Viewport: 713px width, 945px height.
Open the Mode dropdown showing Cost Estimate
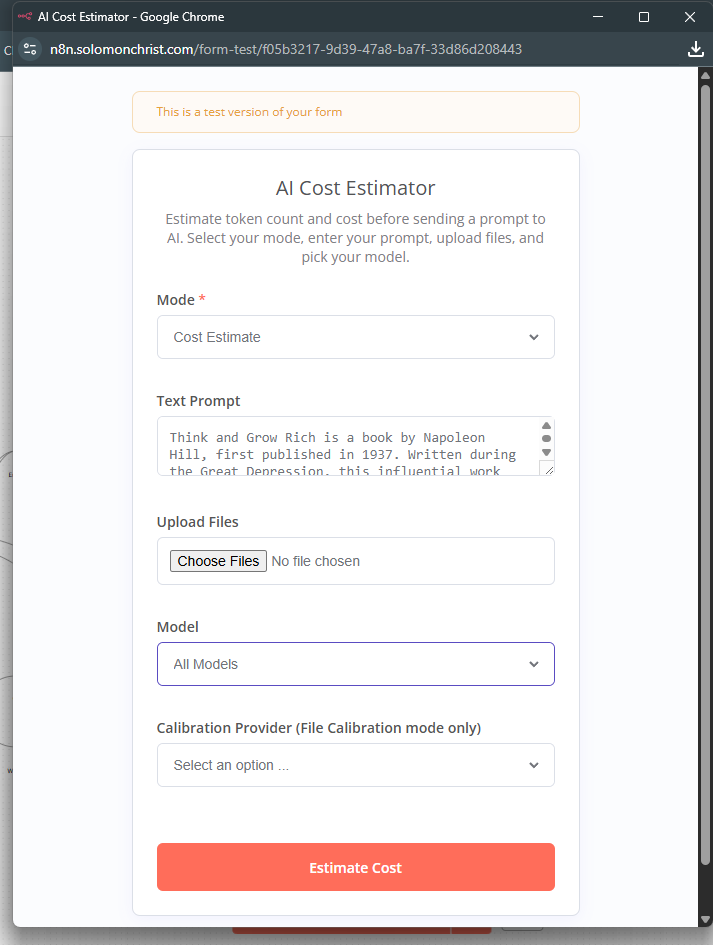click(x=355, y=337)
